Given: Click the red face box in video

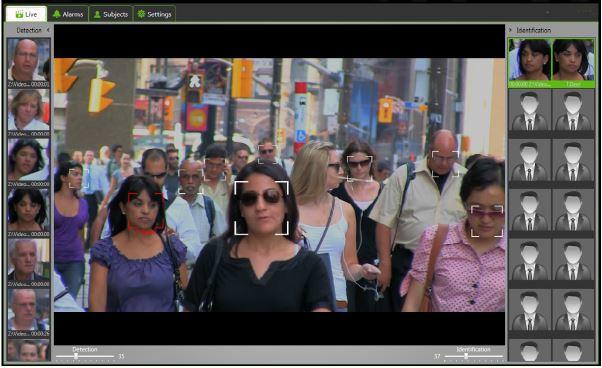Looking at the screenshot, I should point(146,212).
